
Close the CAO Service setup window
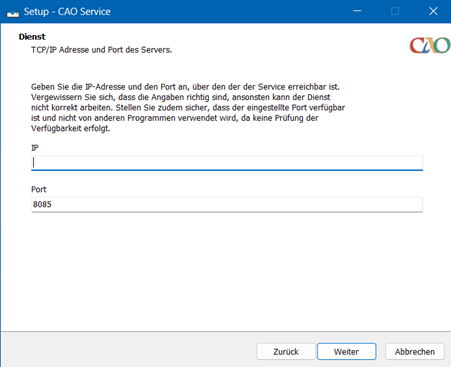pos(433,11)
